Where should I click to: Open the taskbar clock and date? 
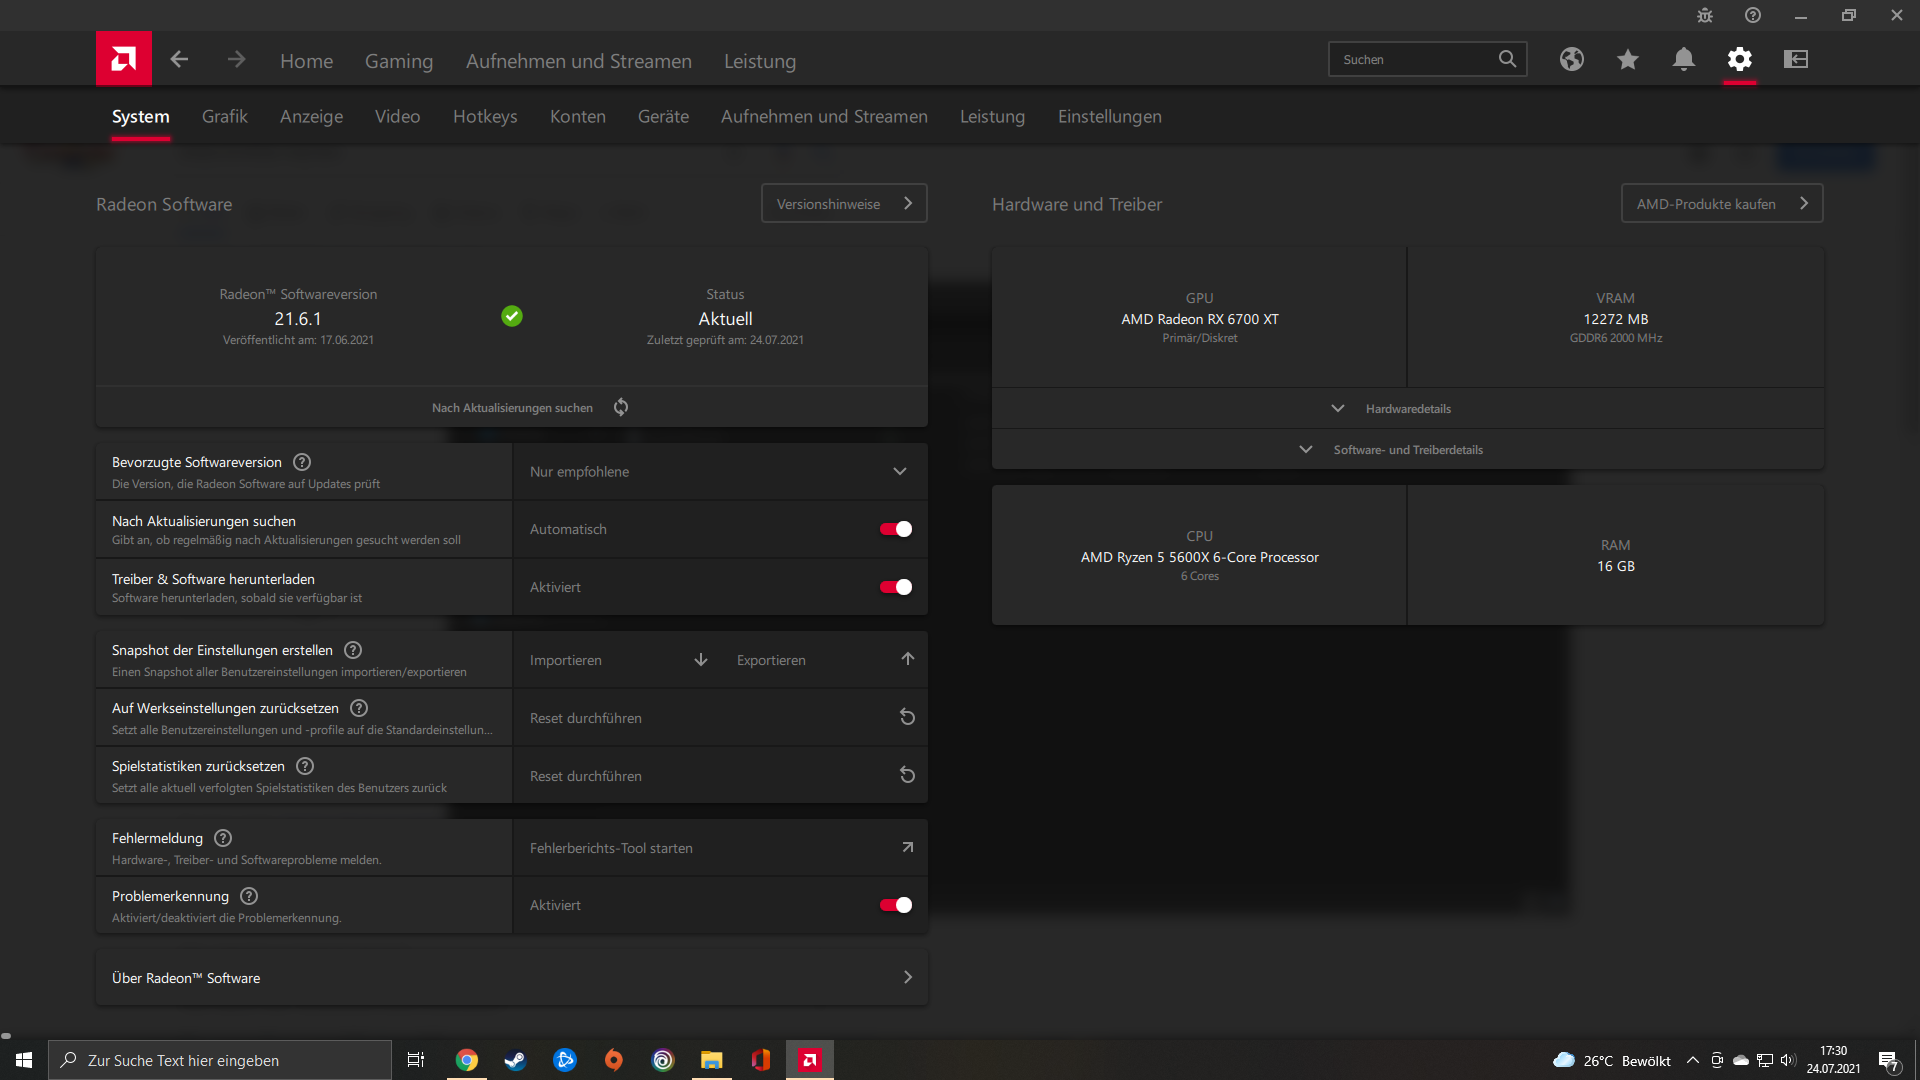[1833, 1060]
